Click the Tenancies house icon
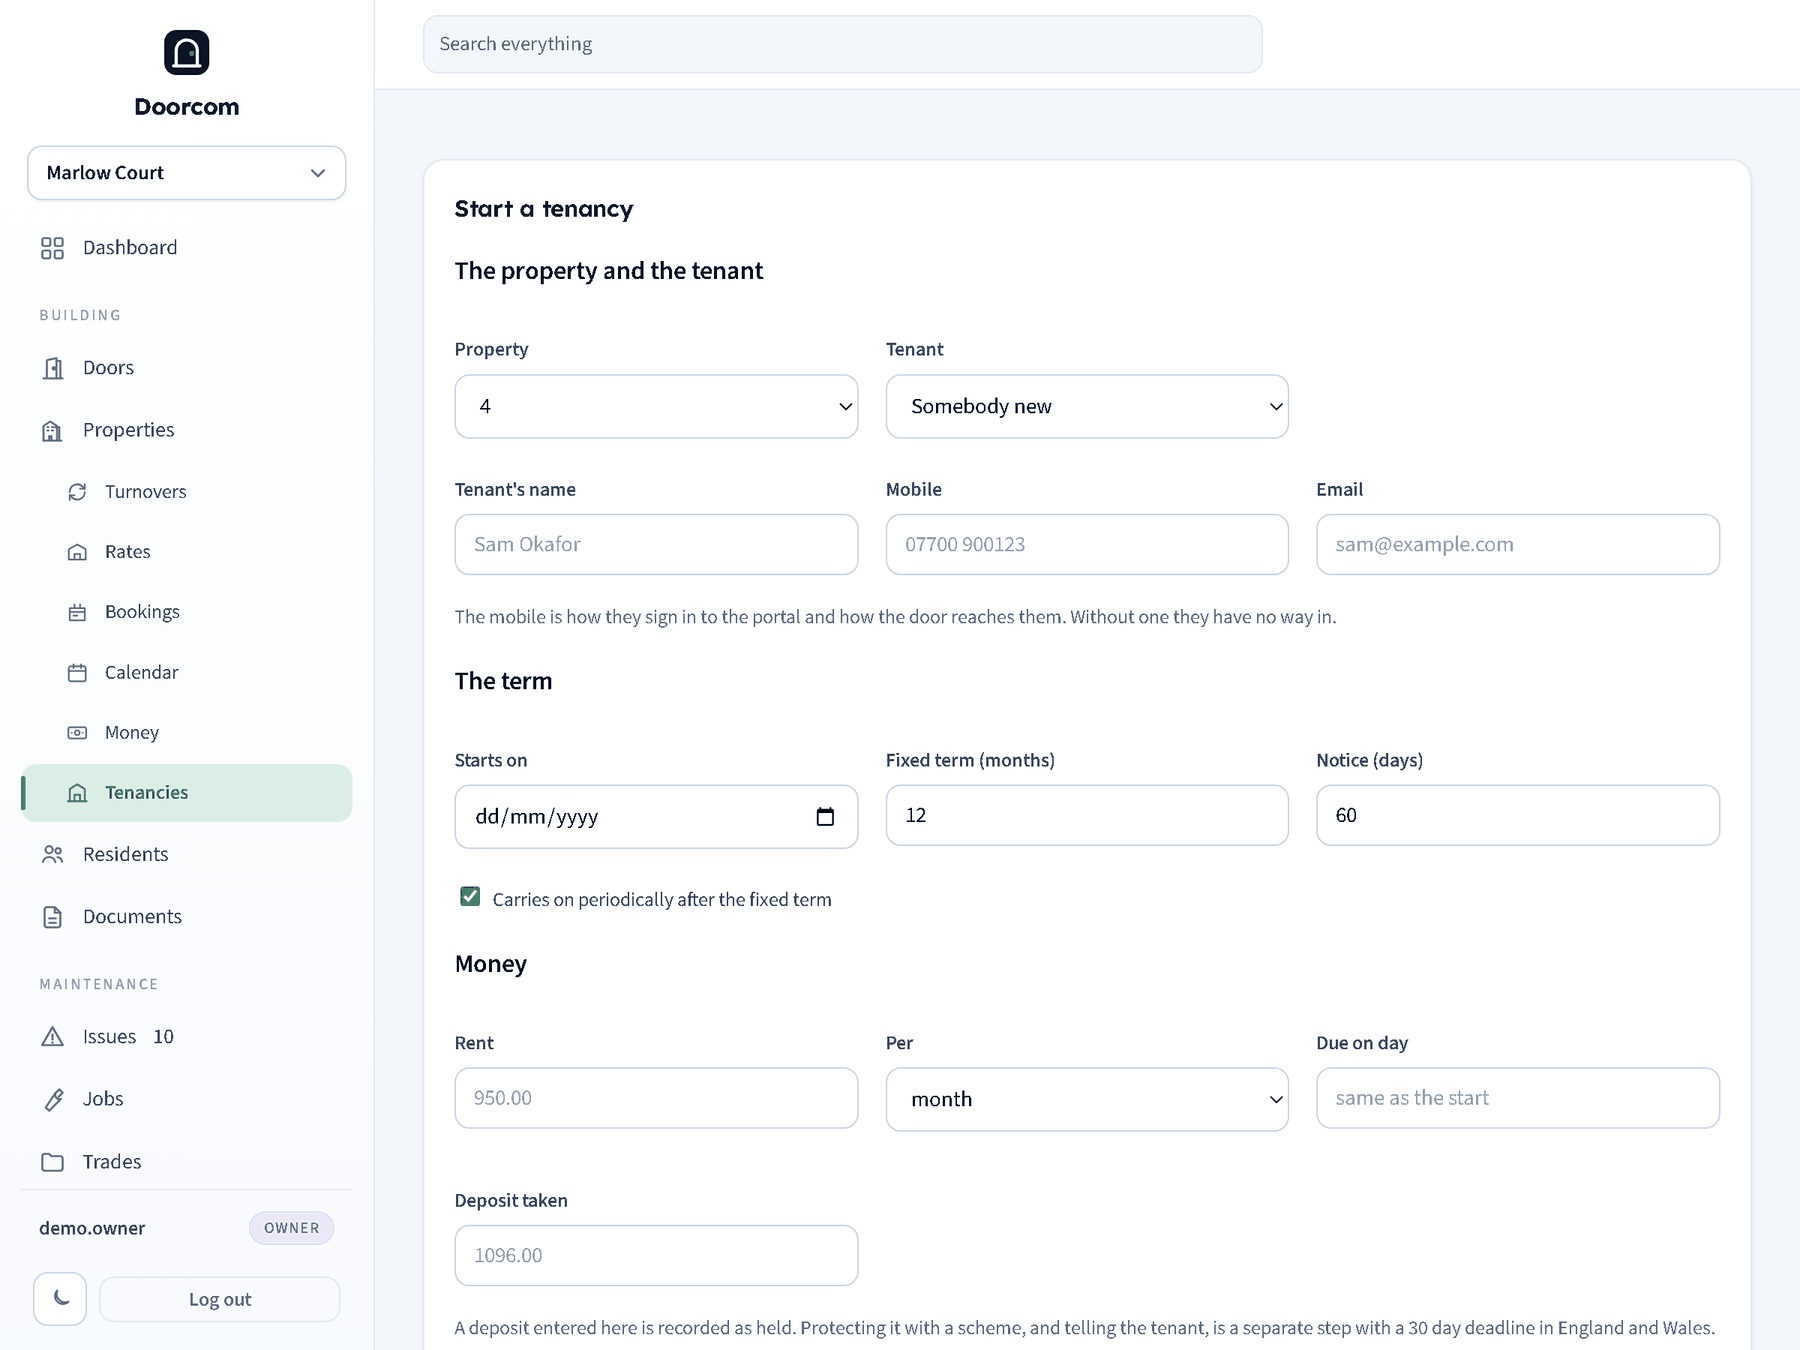 (77, 793)
